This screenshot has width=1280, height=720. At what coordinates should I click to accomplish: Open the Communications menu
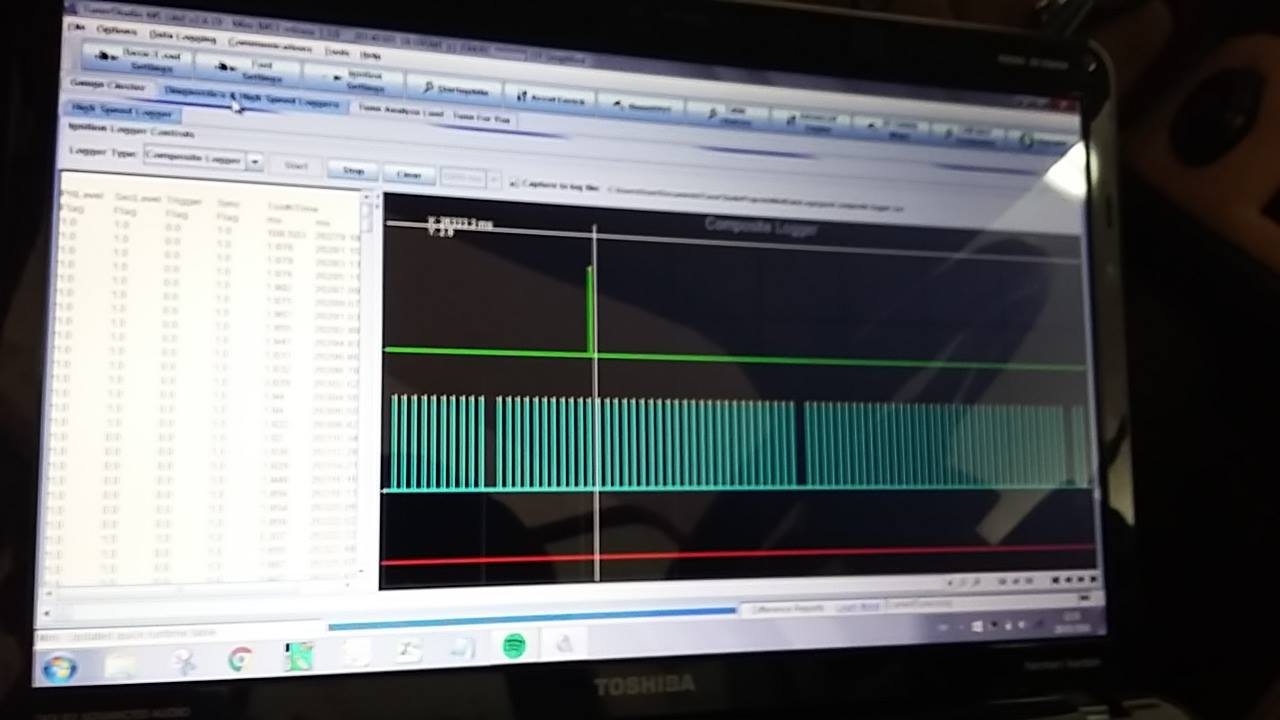[x=270, y=44]
